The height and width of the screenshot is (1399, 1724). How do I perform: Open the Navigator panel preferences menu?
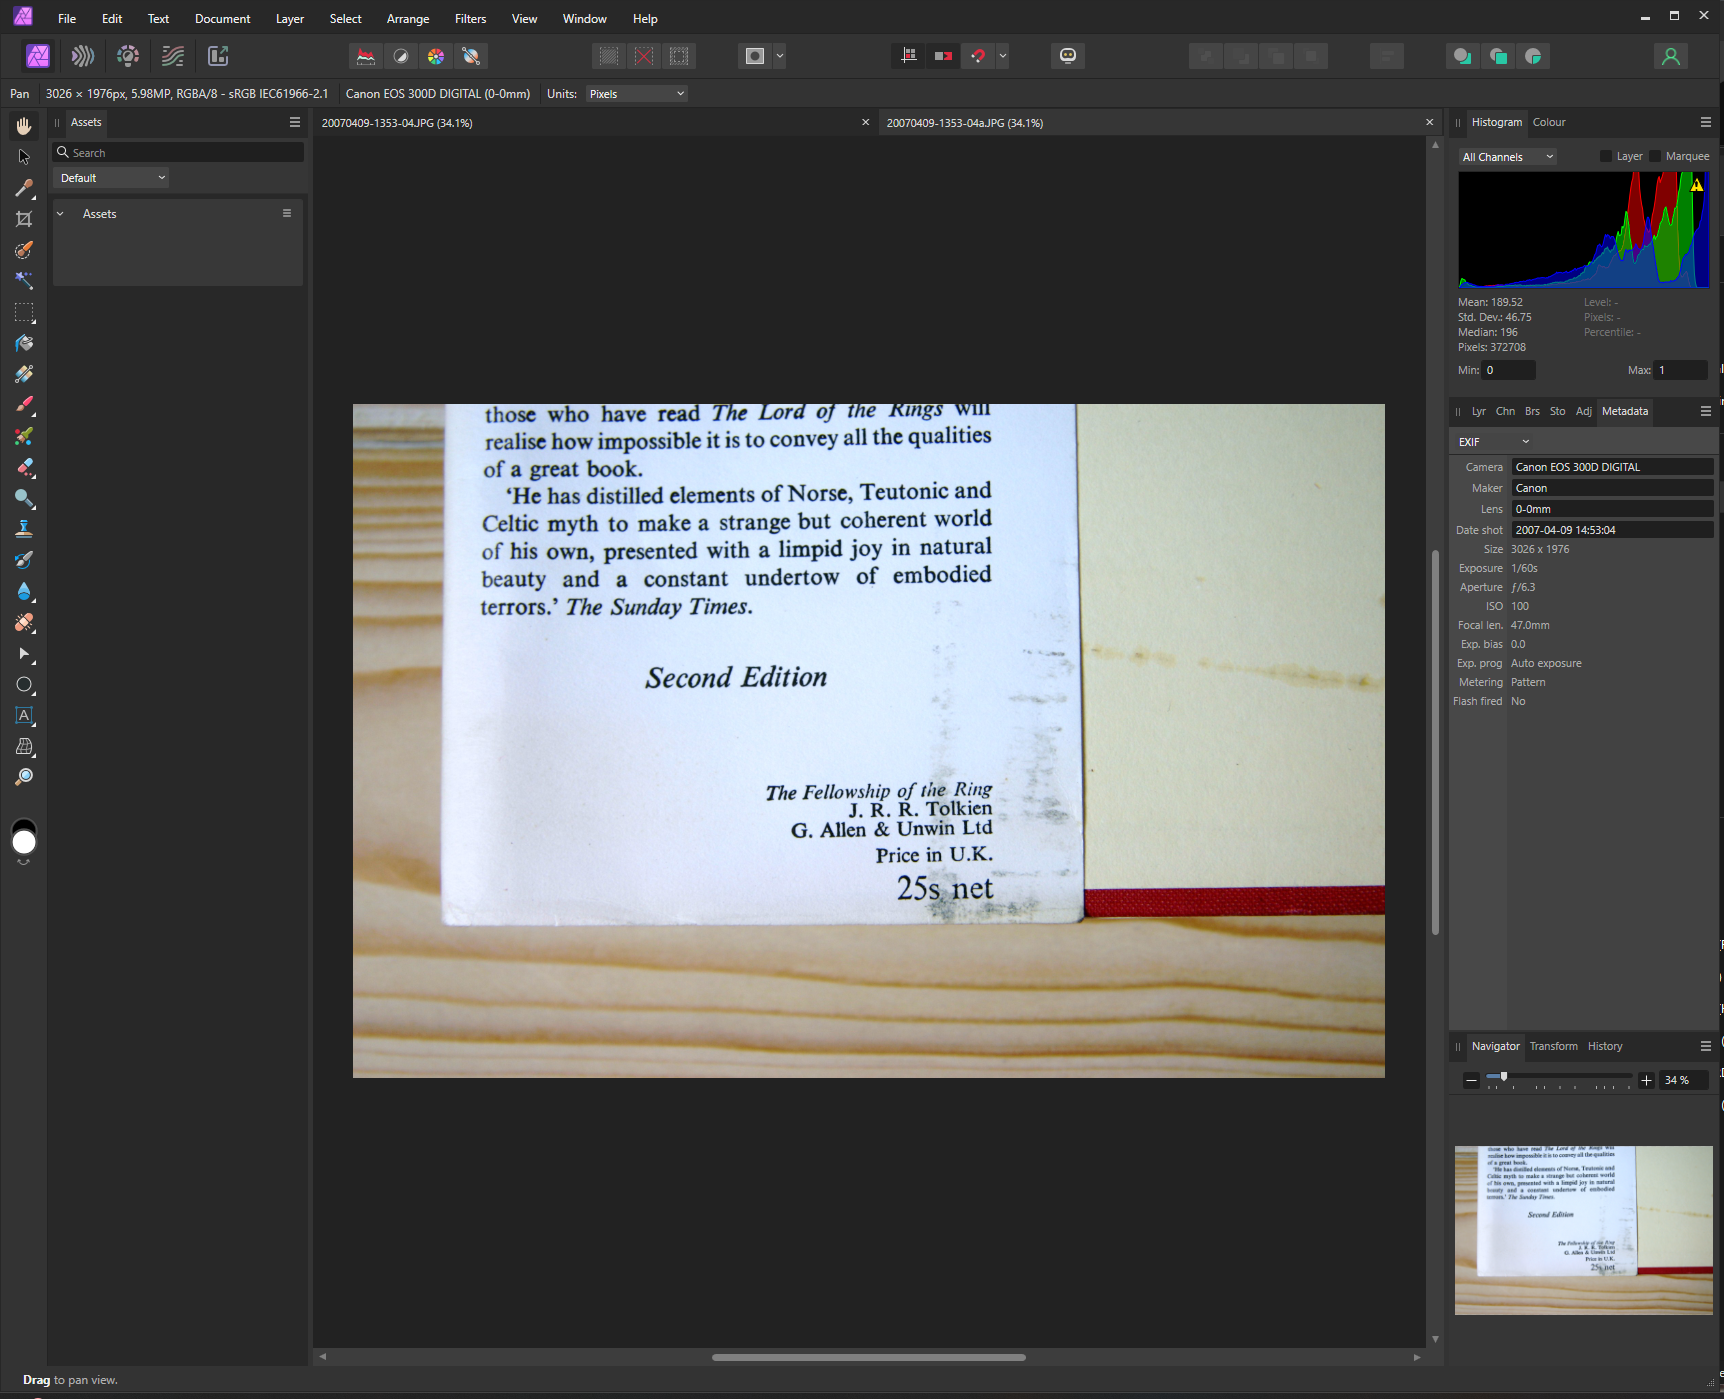click(1706, 1046)
